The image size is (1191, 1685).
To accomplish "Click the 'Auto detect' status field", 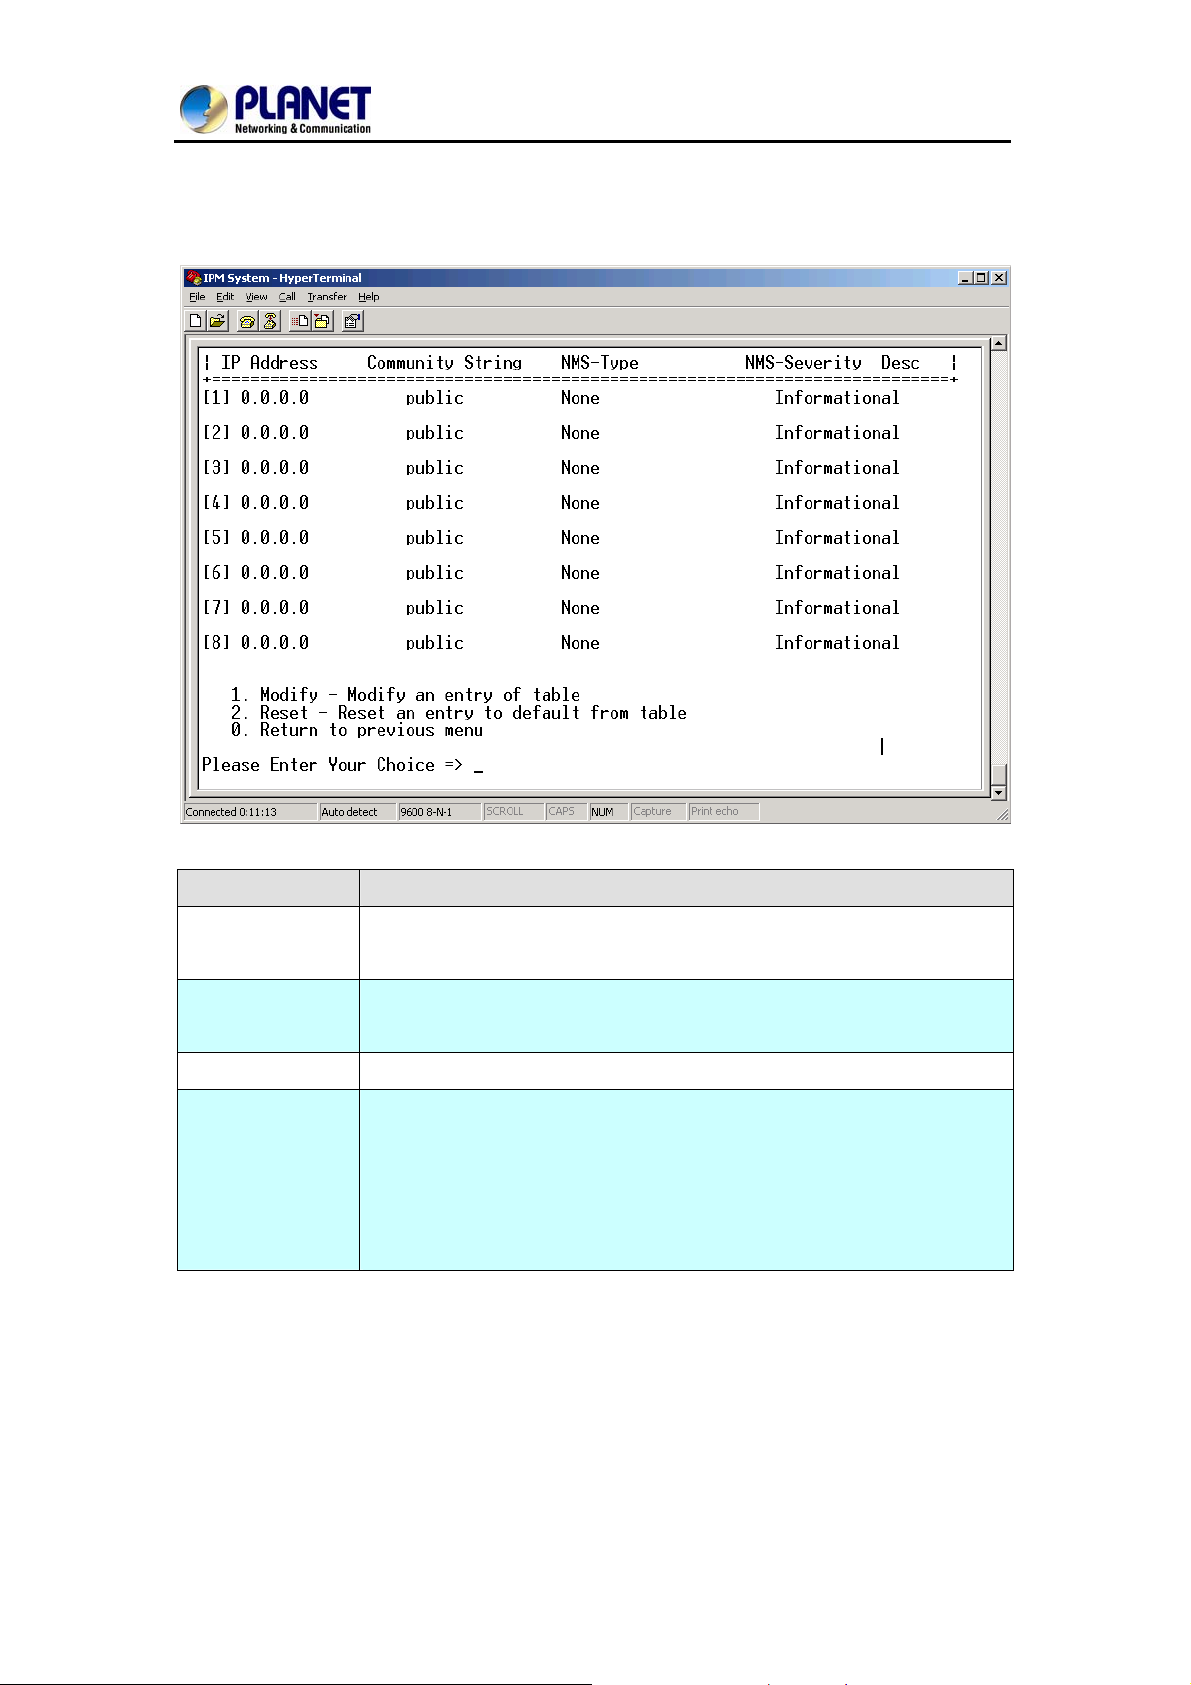I will coord(357,812).
